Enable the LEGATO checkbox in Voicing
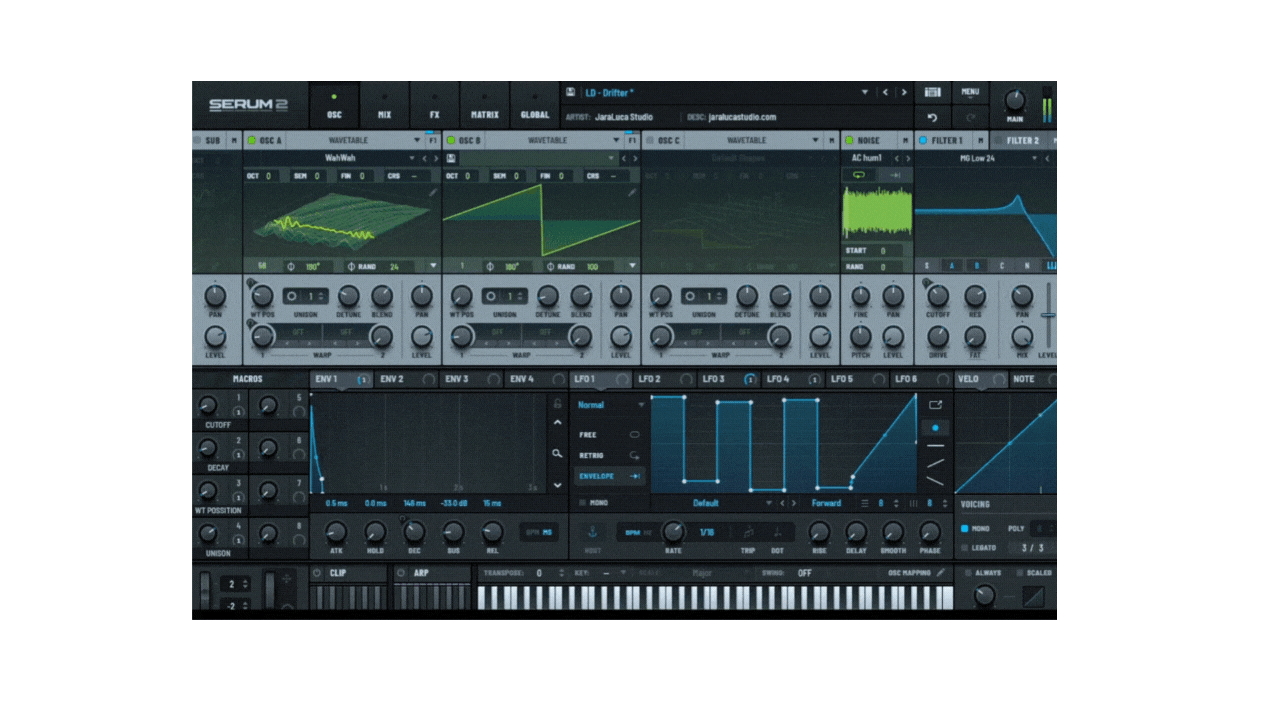1280x720 pixels. pos(965,548)
